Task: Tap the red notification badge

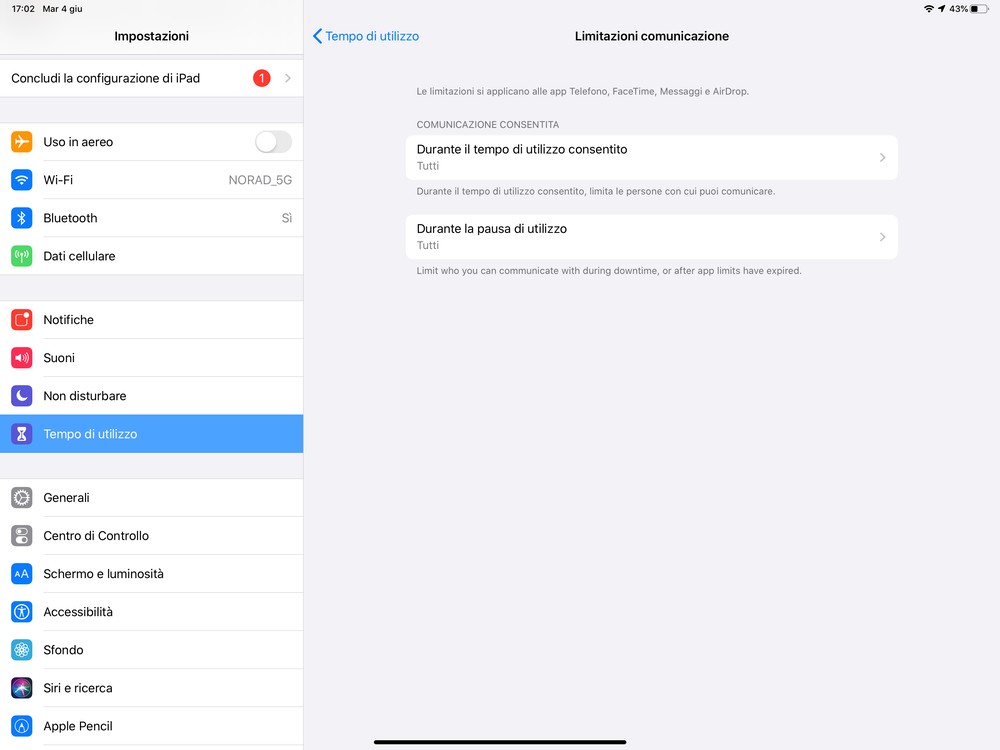Action: (x=261, y=78)
